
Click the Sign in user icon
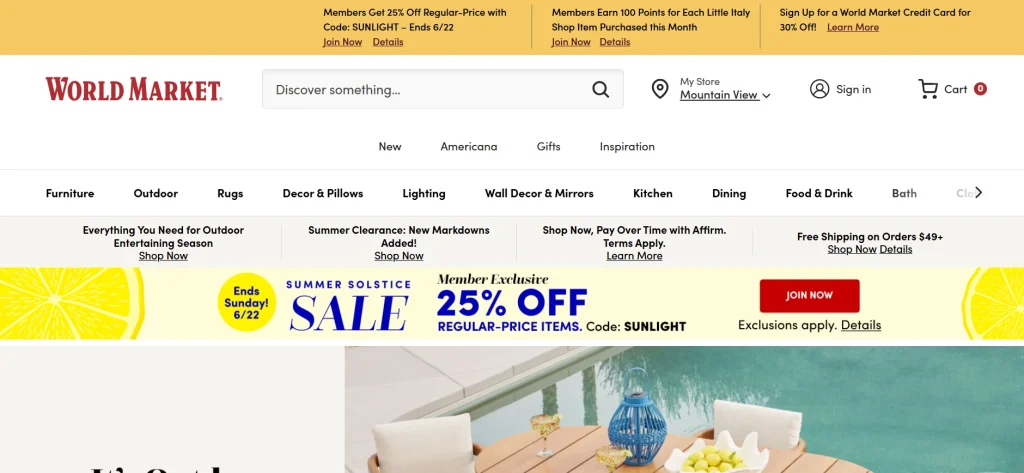click(819, 89)
